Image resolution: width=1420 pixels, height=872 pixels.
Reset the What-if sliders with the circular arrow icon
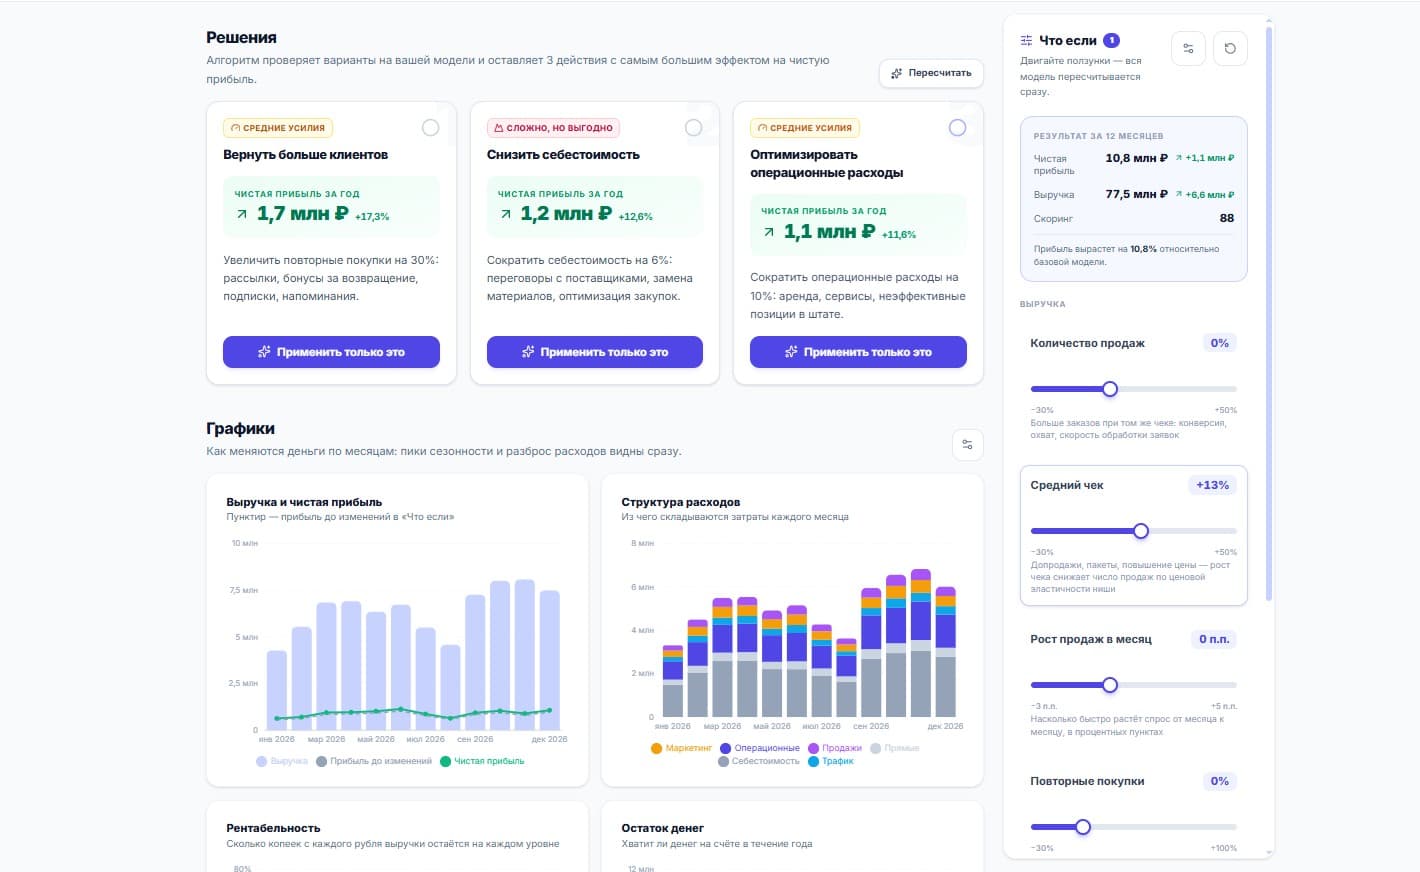(1230, 48)
